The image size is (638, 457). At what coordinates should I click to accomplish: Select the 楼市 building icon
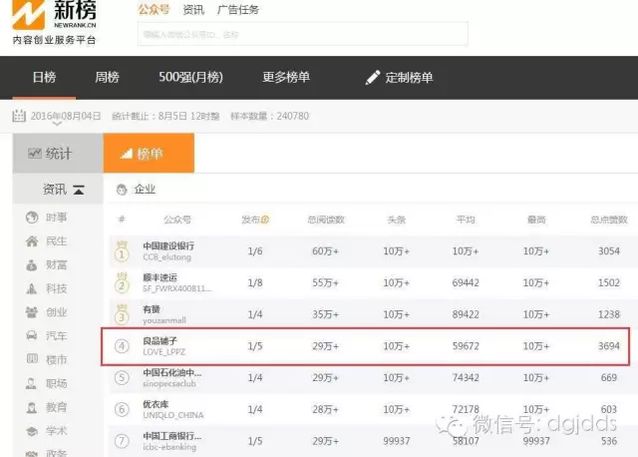(x=32, y=359)
